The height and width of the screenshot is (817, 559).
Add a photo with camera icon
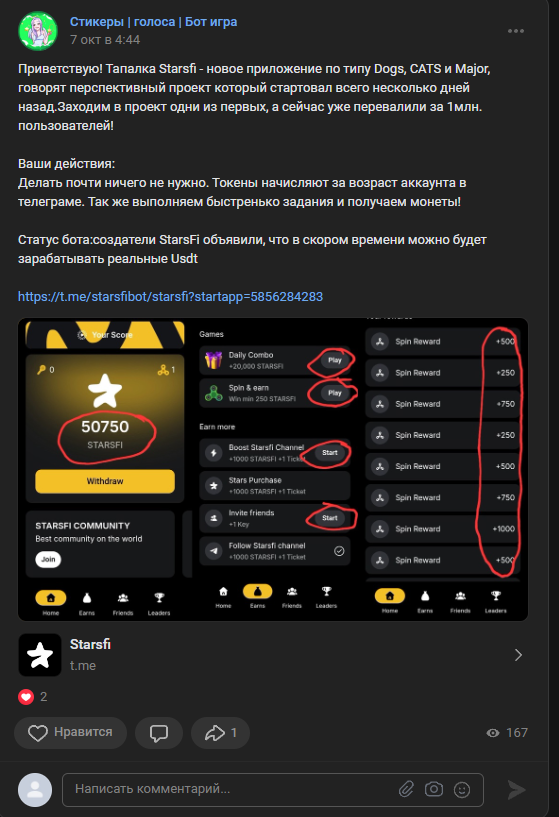433,789
